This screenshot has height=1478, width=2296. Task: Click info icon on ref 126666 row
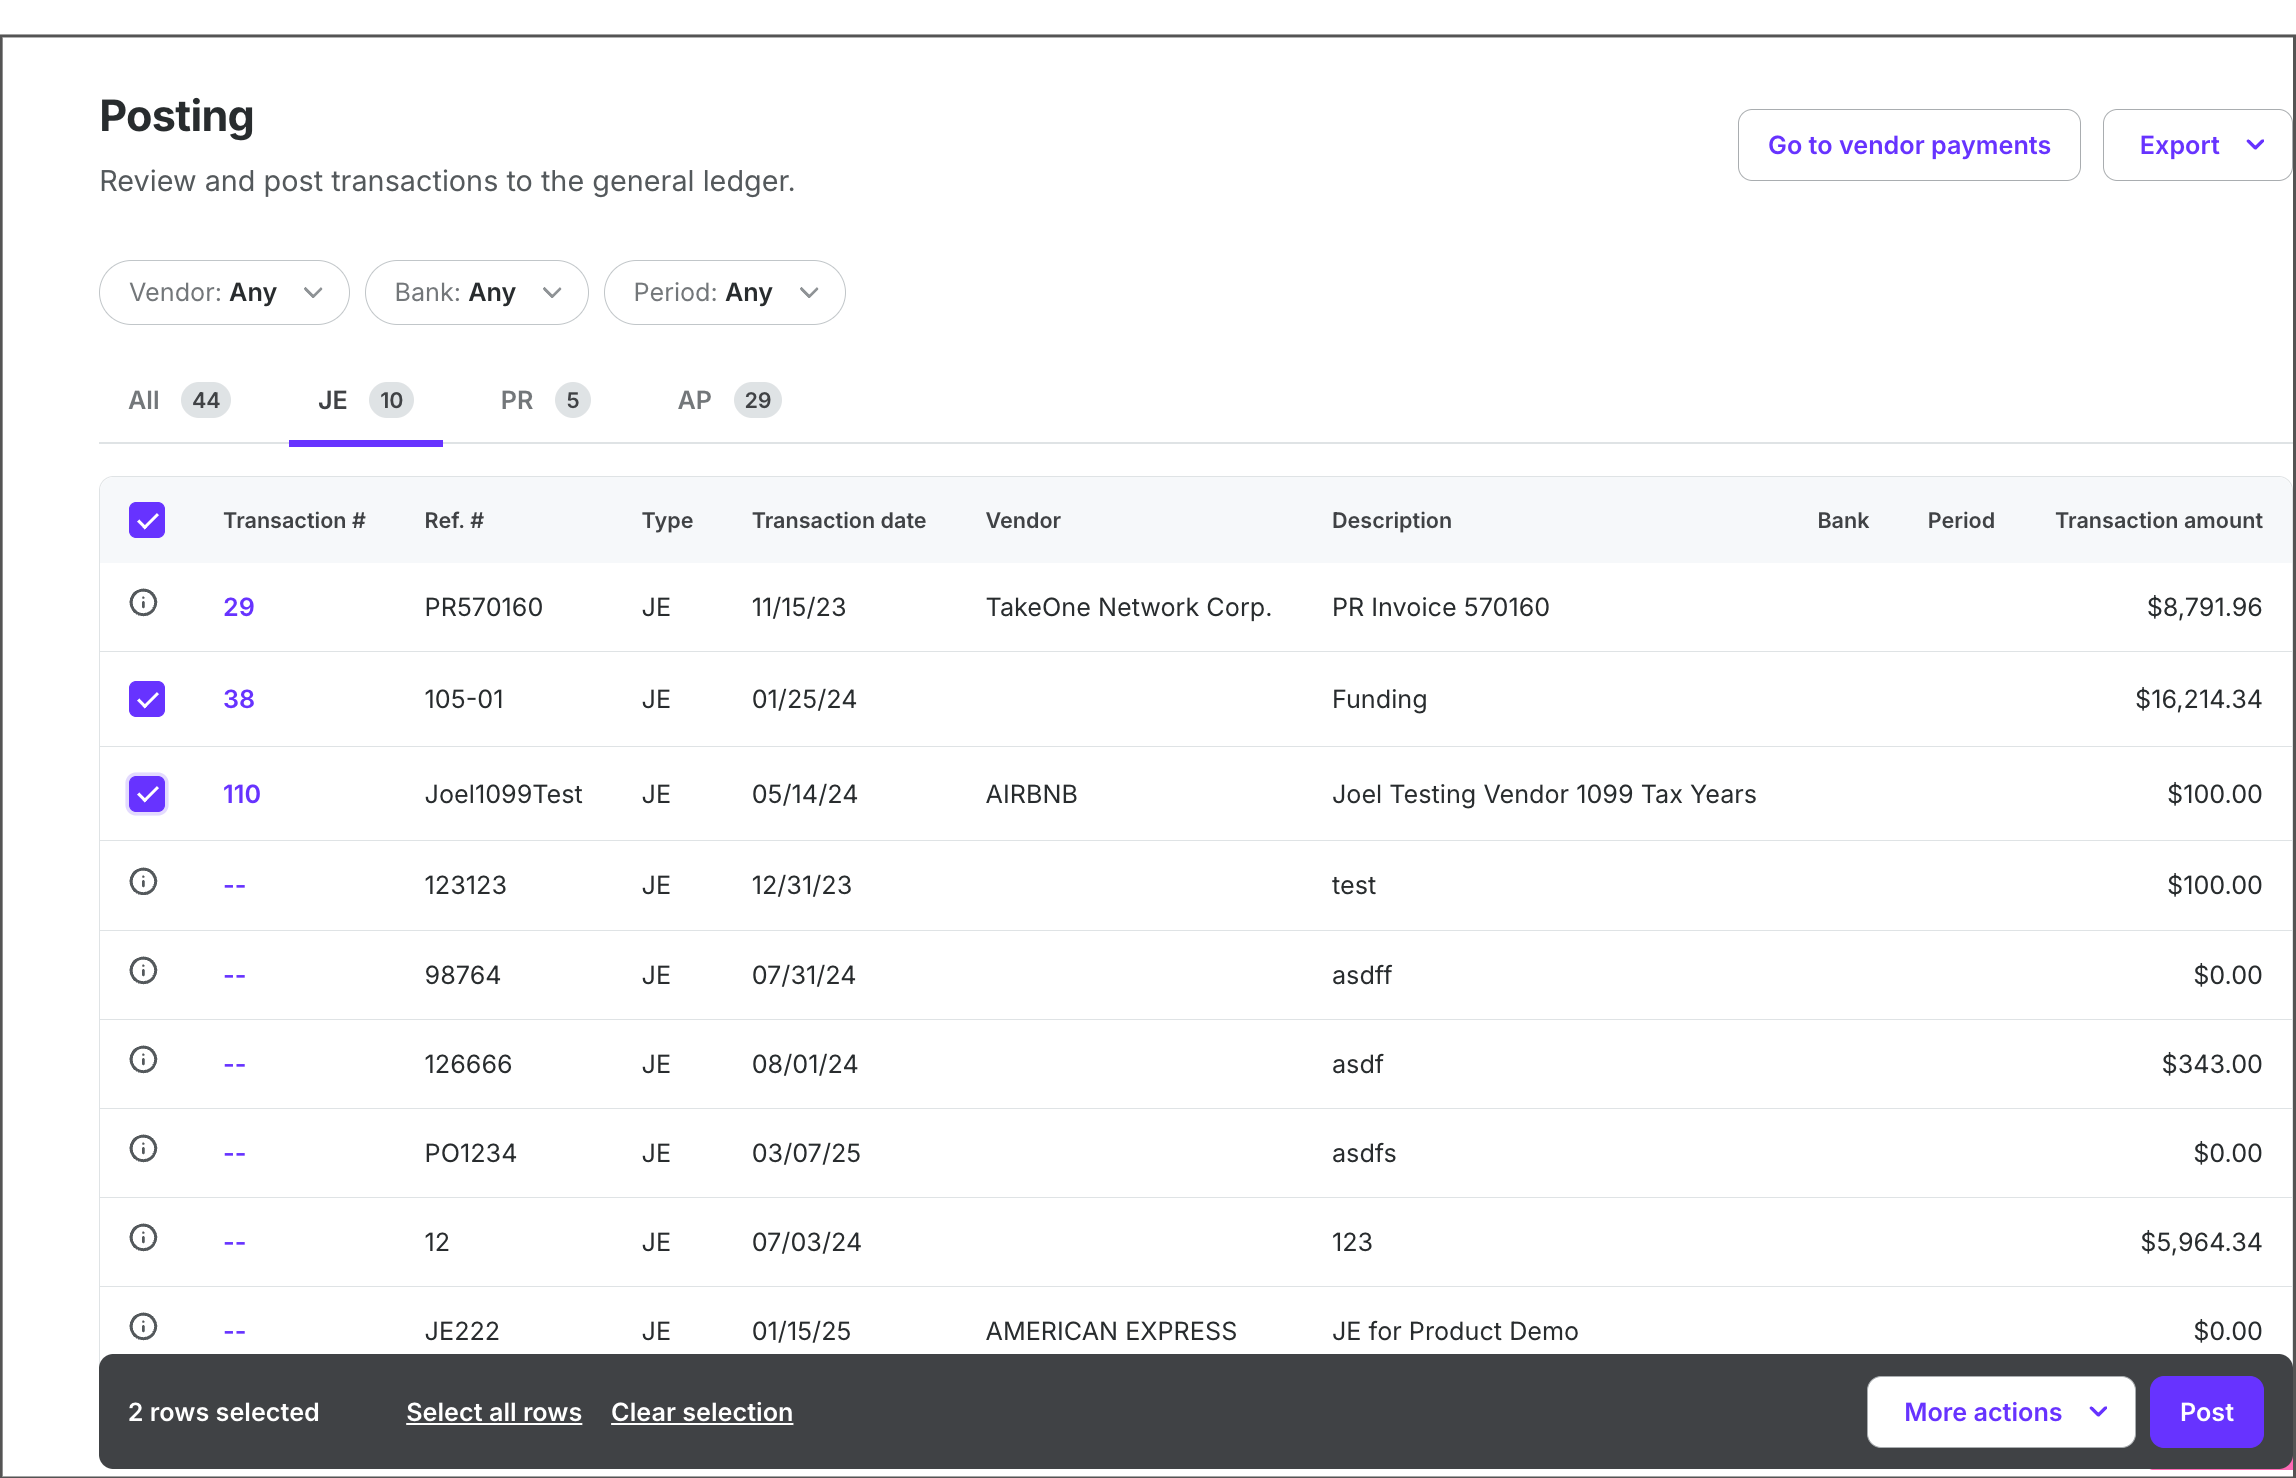pos(144,1060)
